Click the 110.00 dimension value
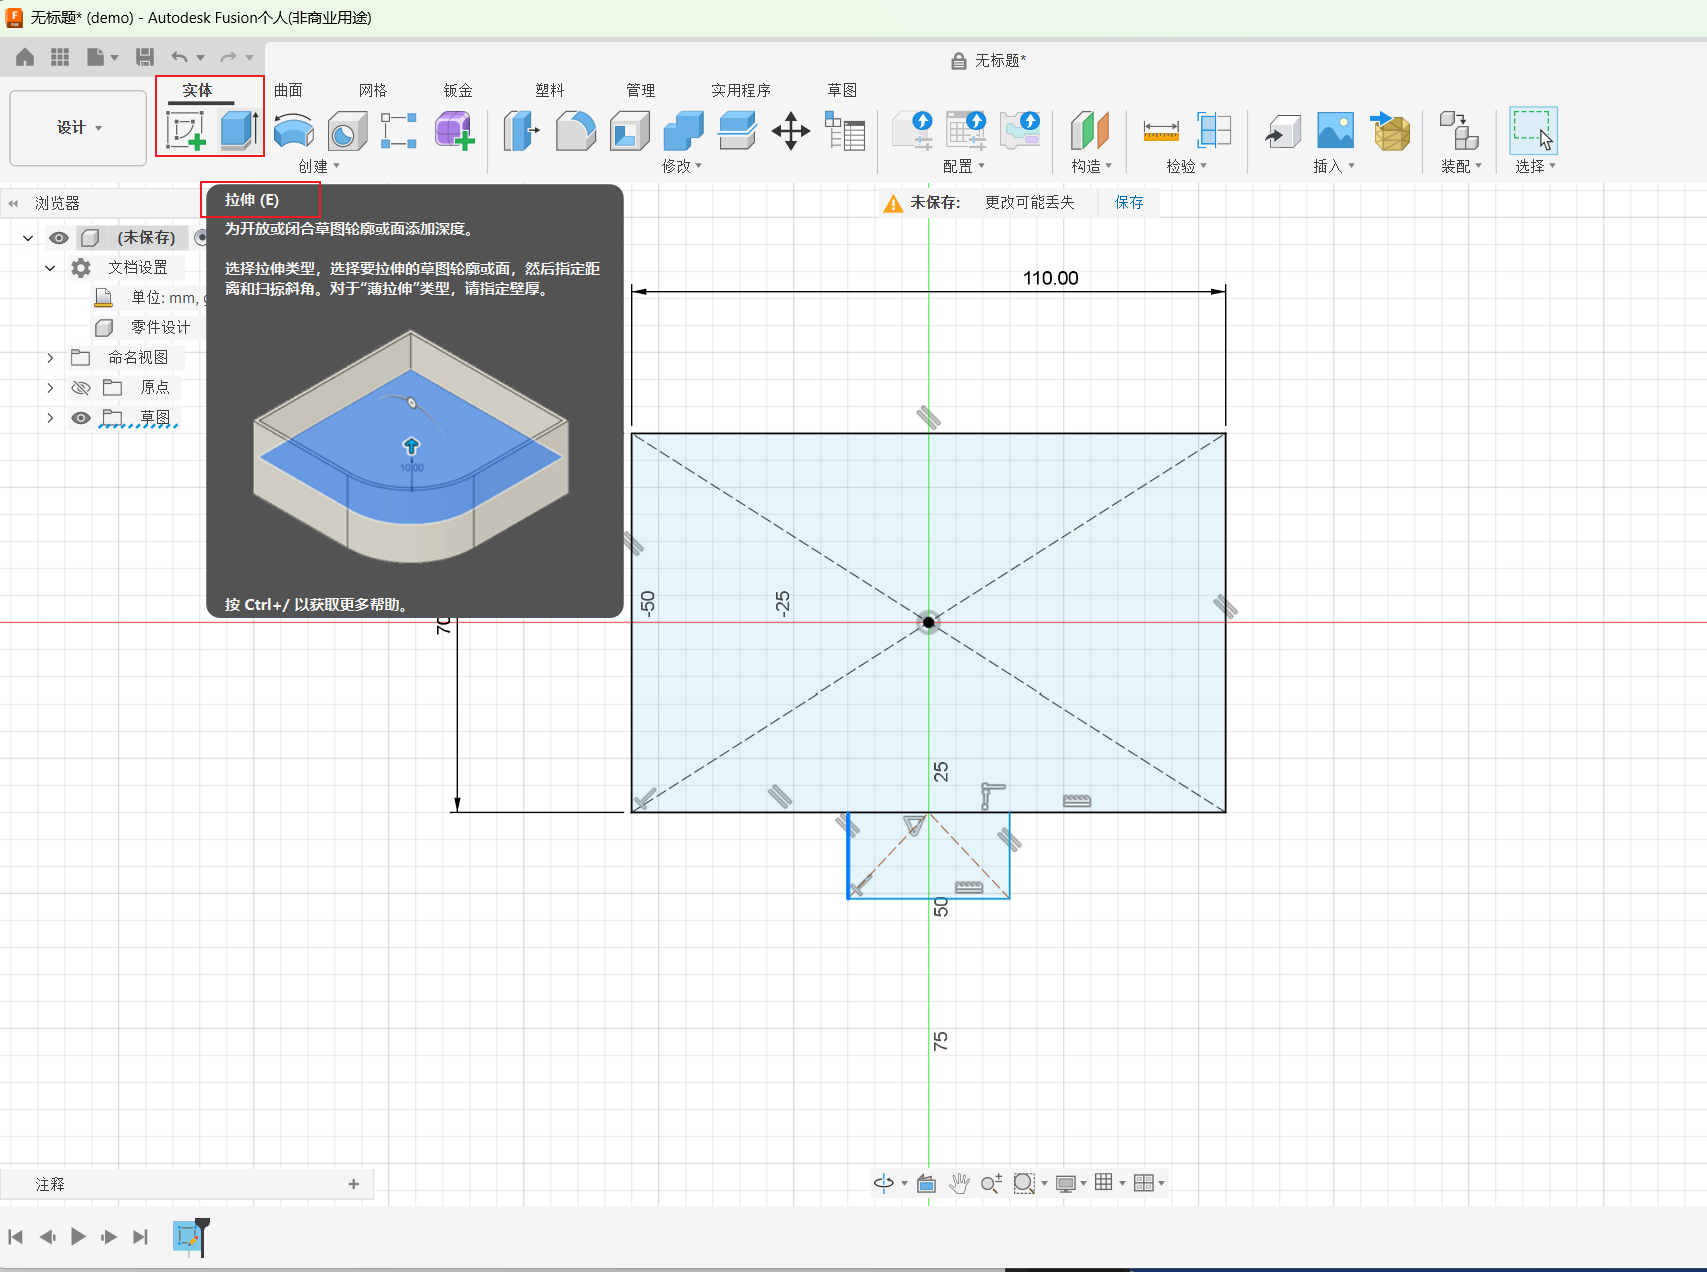Screen dimensions: 1707x1272 pos(1050,278)
